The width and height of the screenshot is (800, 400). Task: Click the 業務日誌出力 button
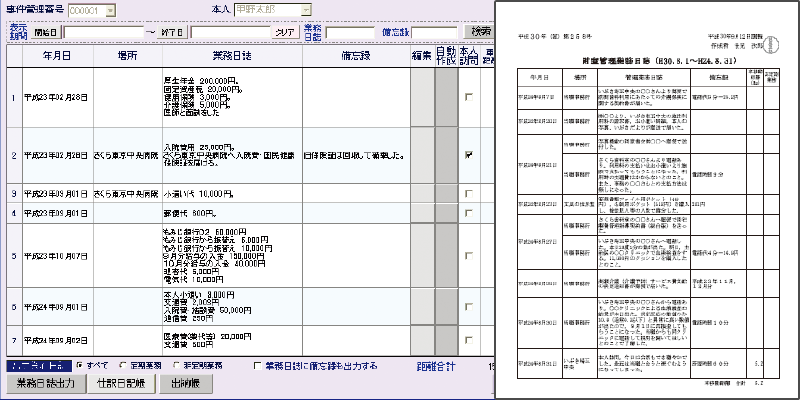click(x=46, y=385)
